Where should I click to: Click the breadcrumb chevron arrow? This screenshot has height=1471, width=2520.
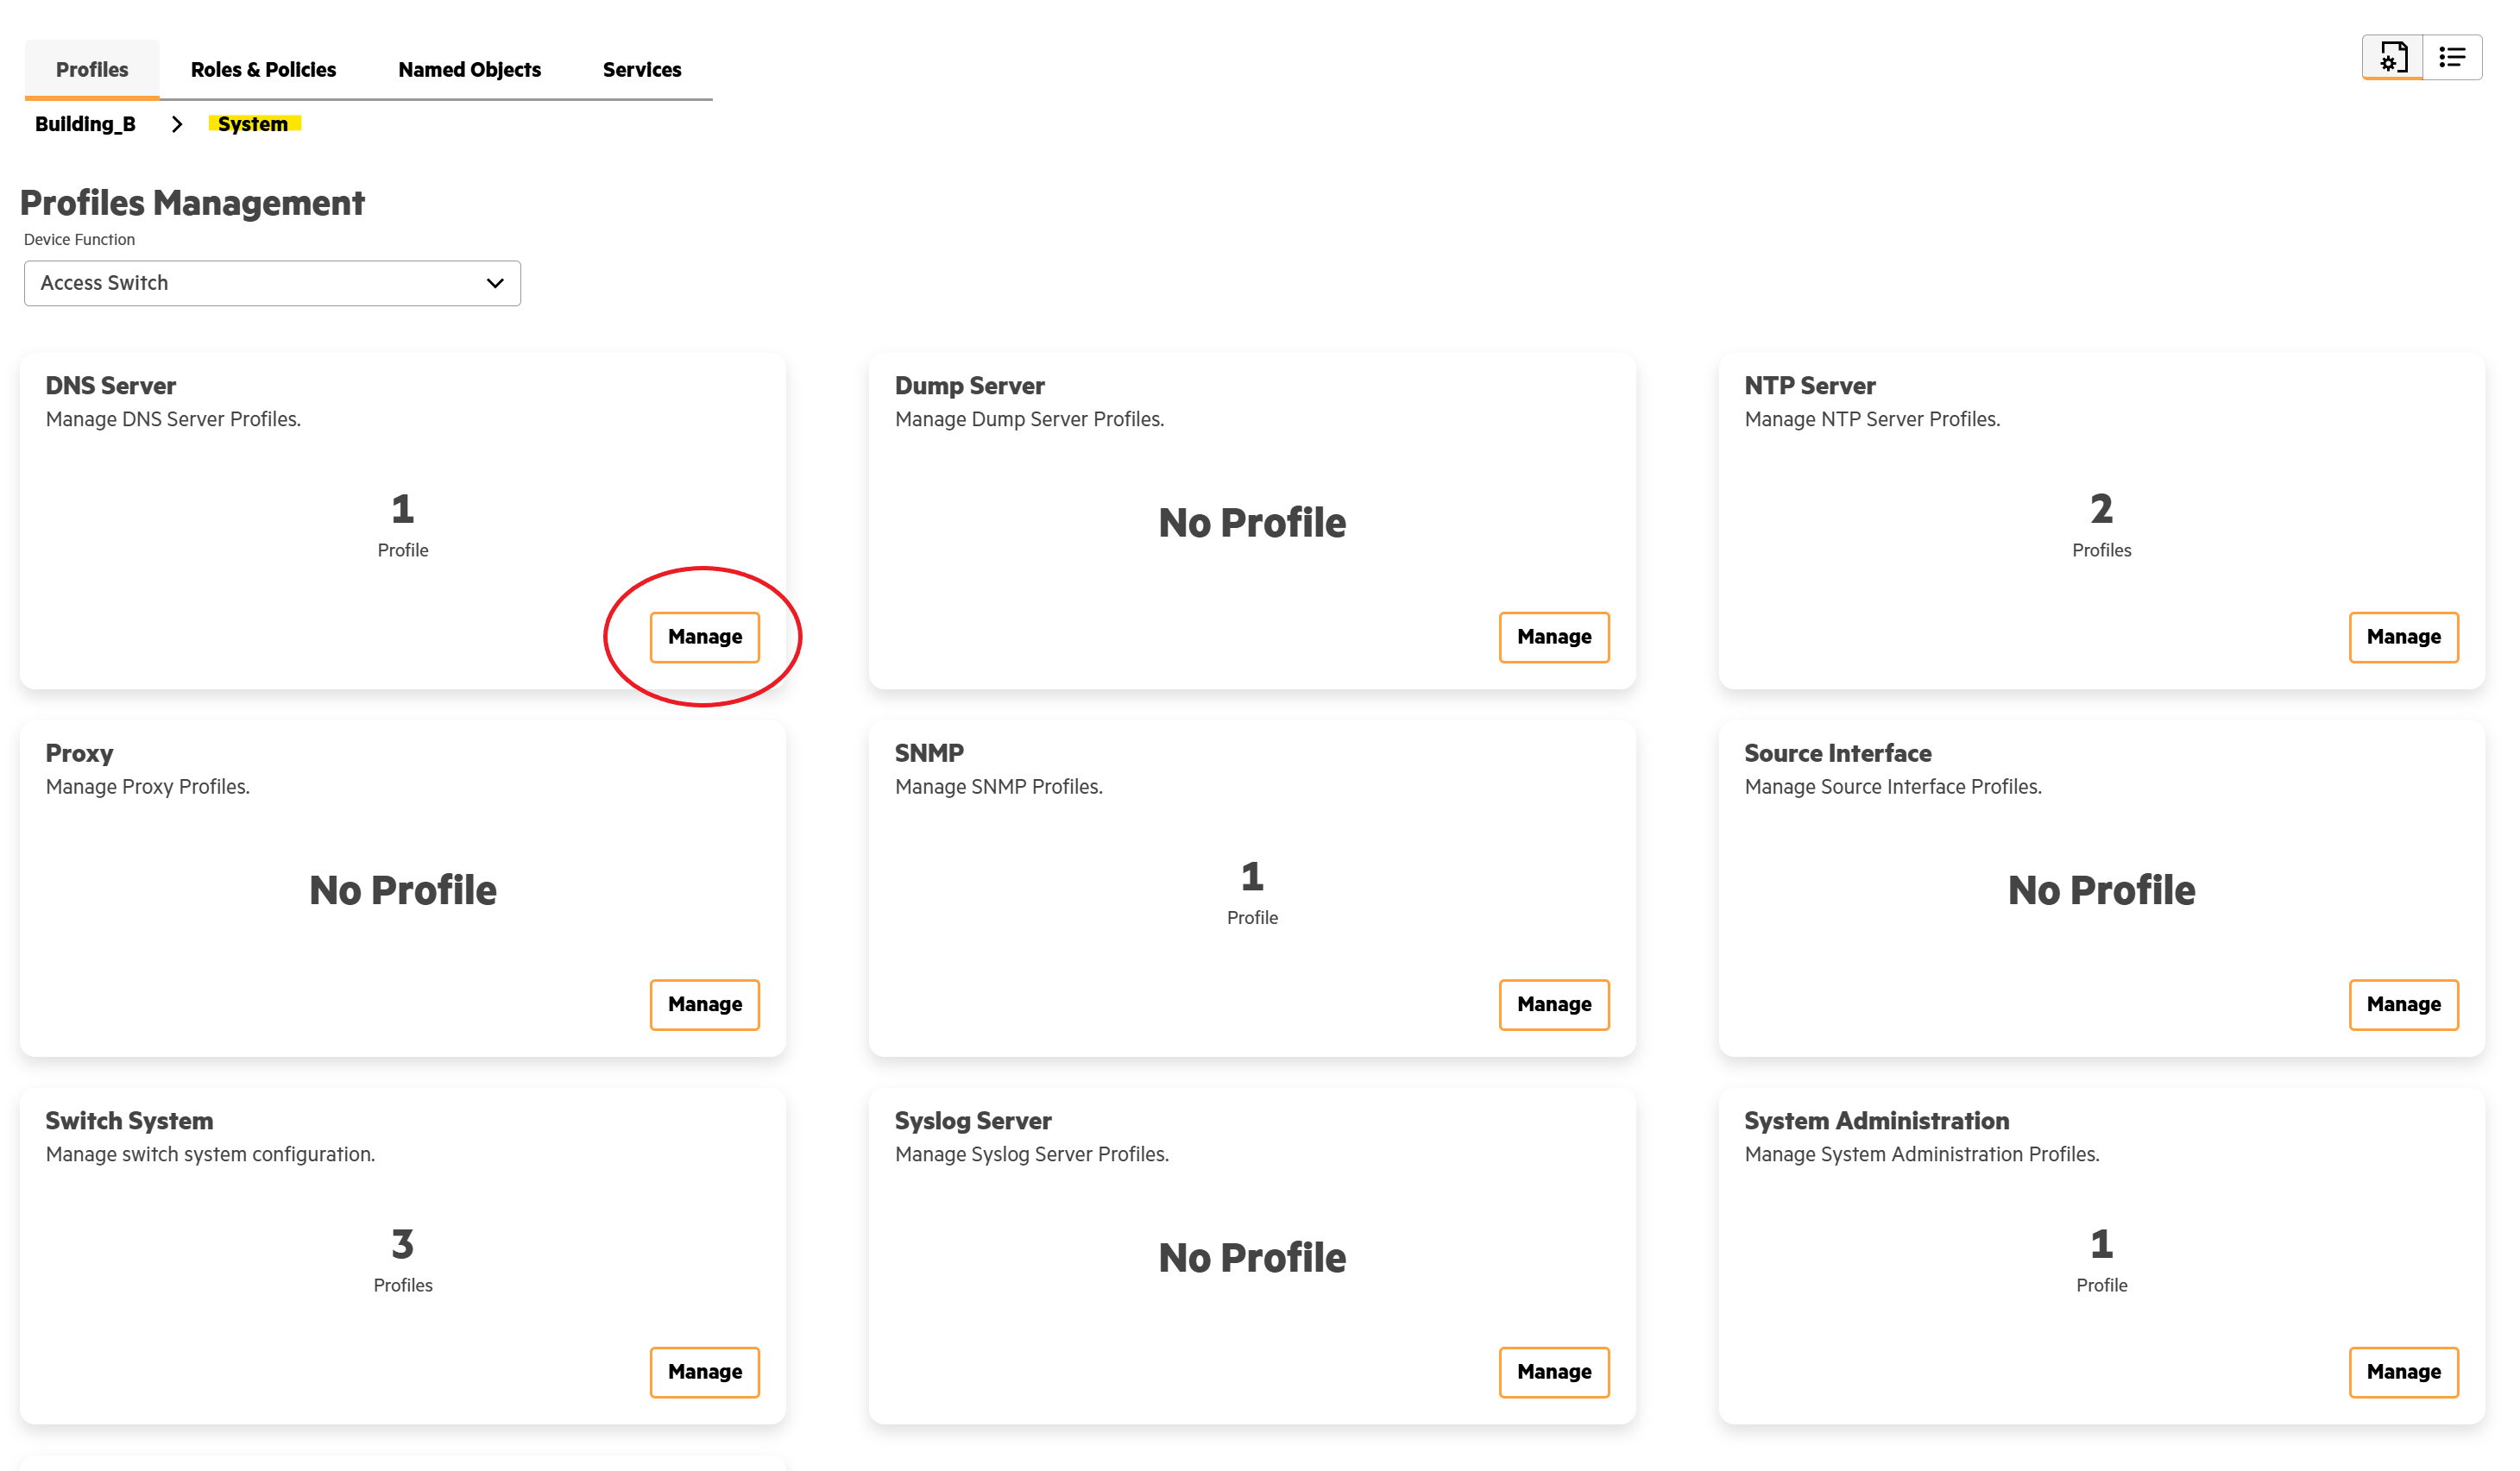(x=177, y=124)
